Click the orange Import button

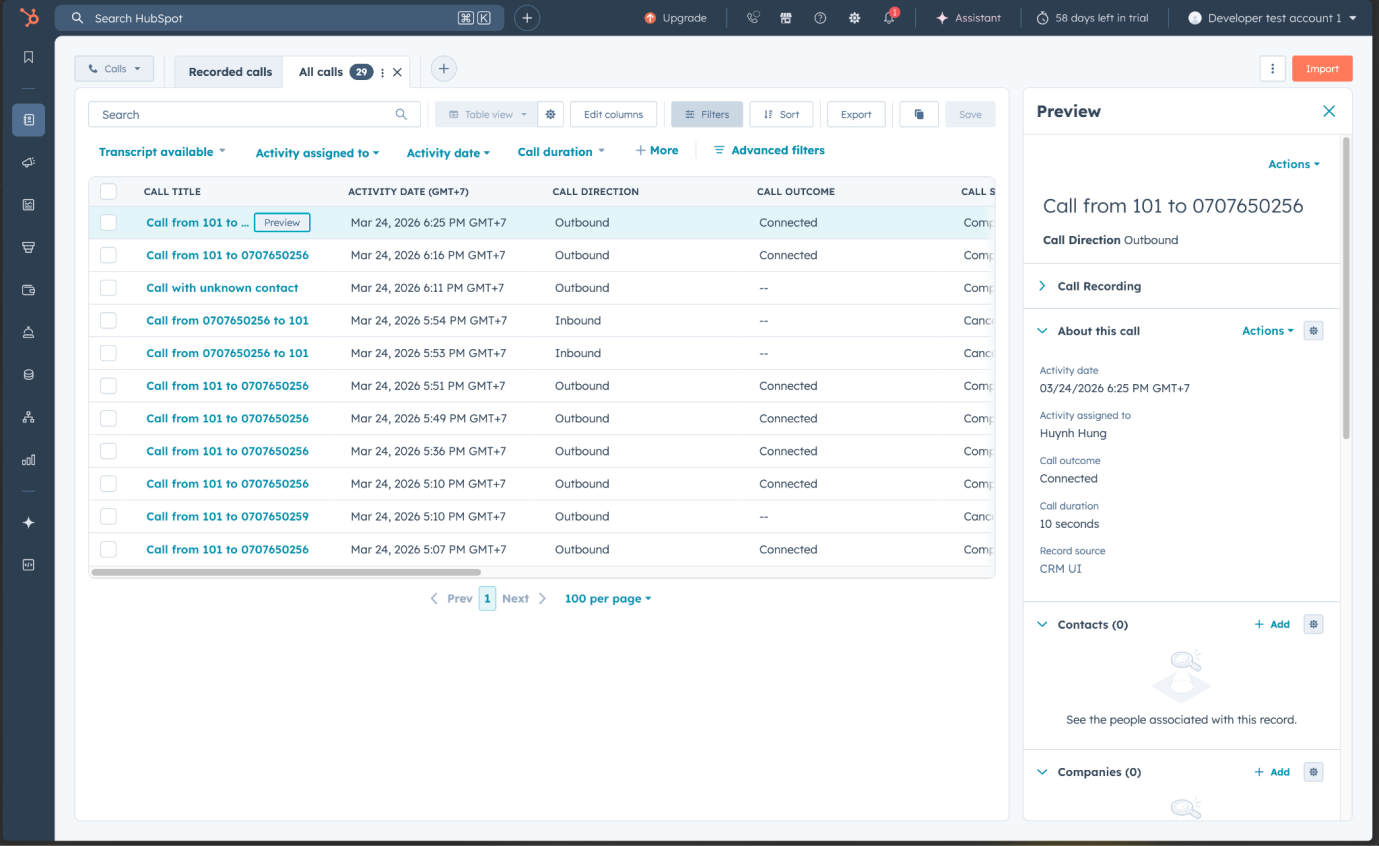[x=1322, y=68]
